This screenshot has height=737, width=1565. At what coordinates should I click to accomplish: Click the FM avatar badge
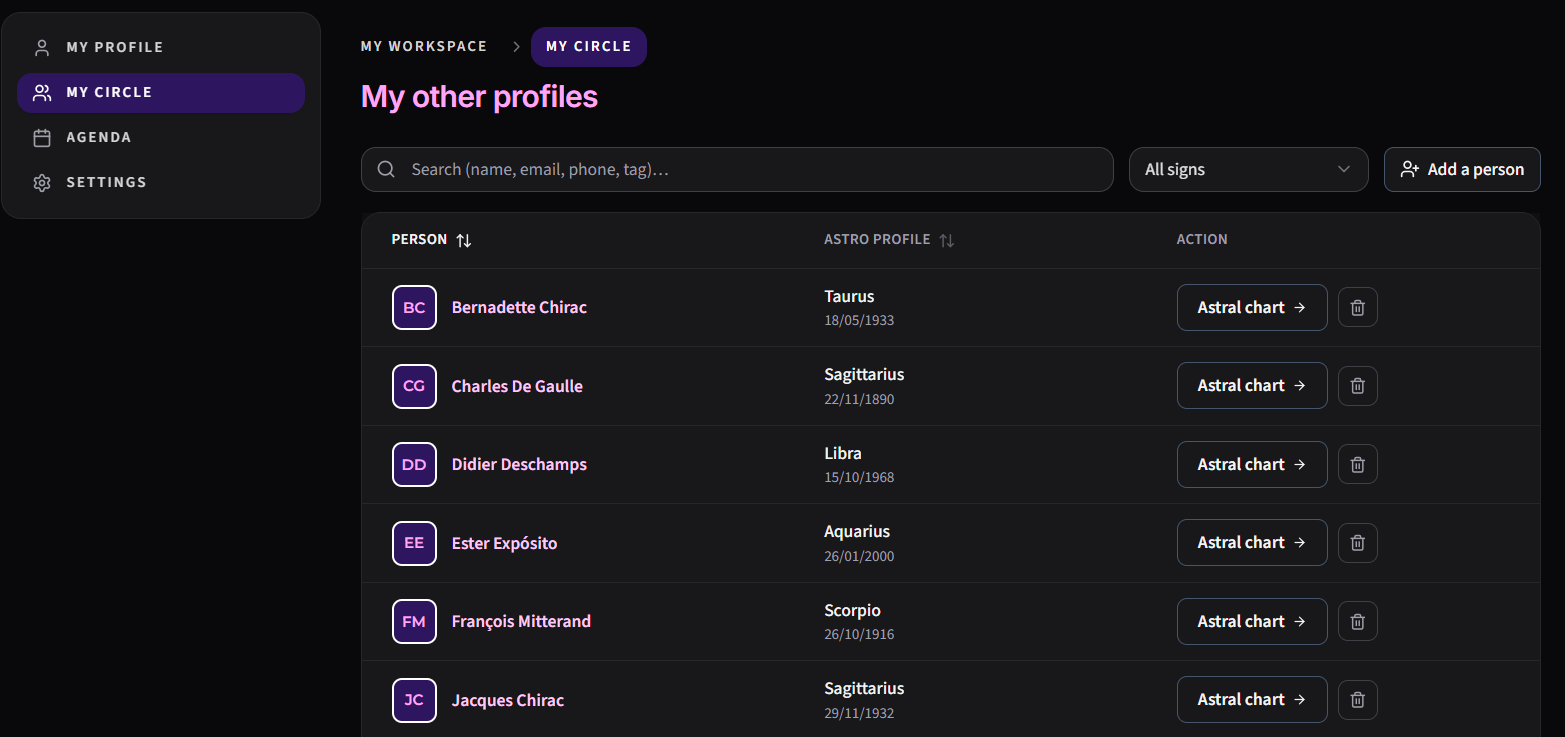pos(414,621)
